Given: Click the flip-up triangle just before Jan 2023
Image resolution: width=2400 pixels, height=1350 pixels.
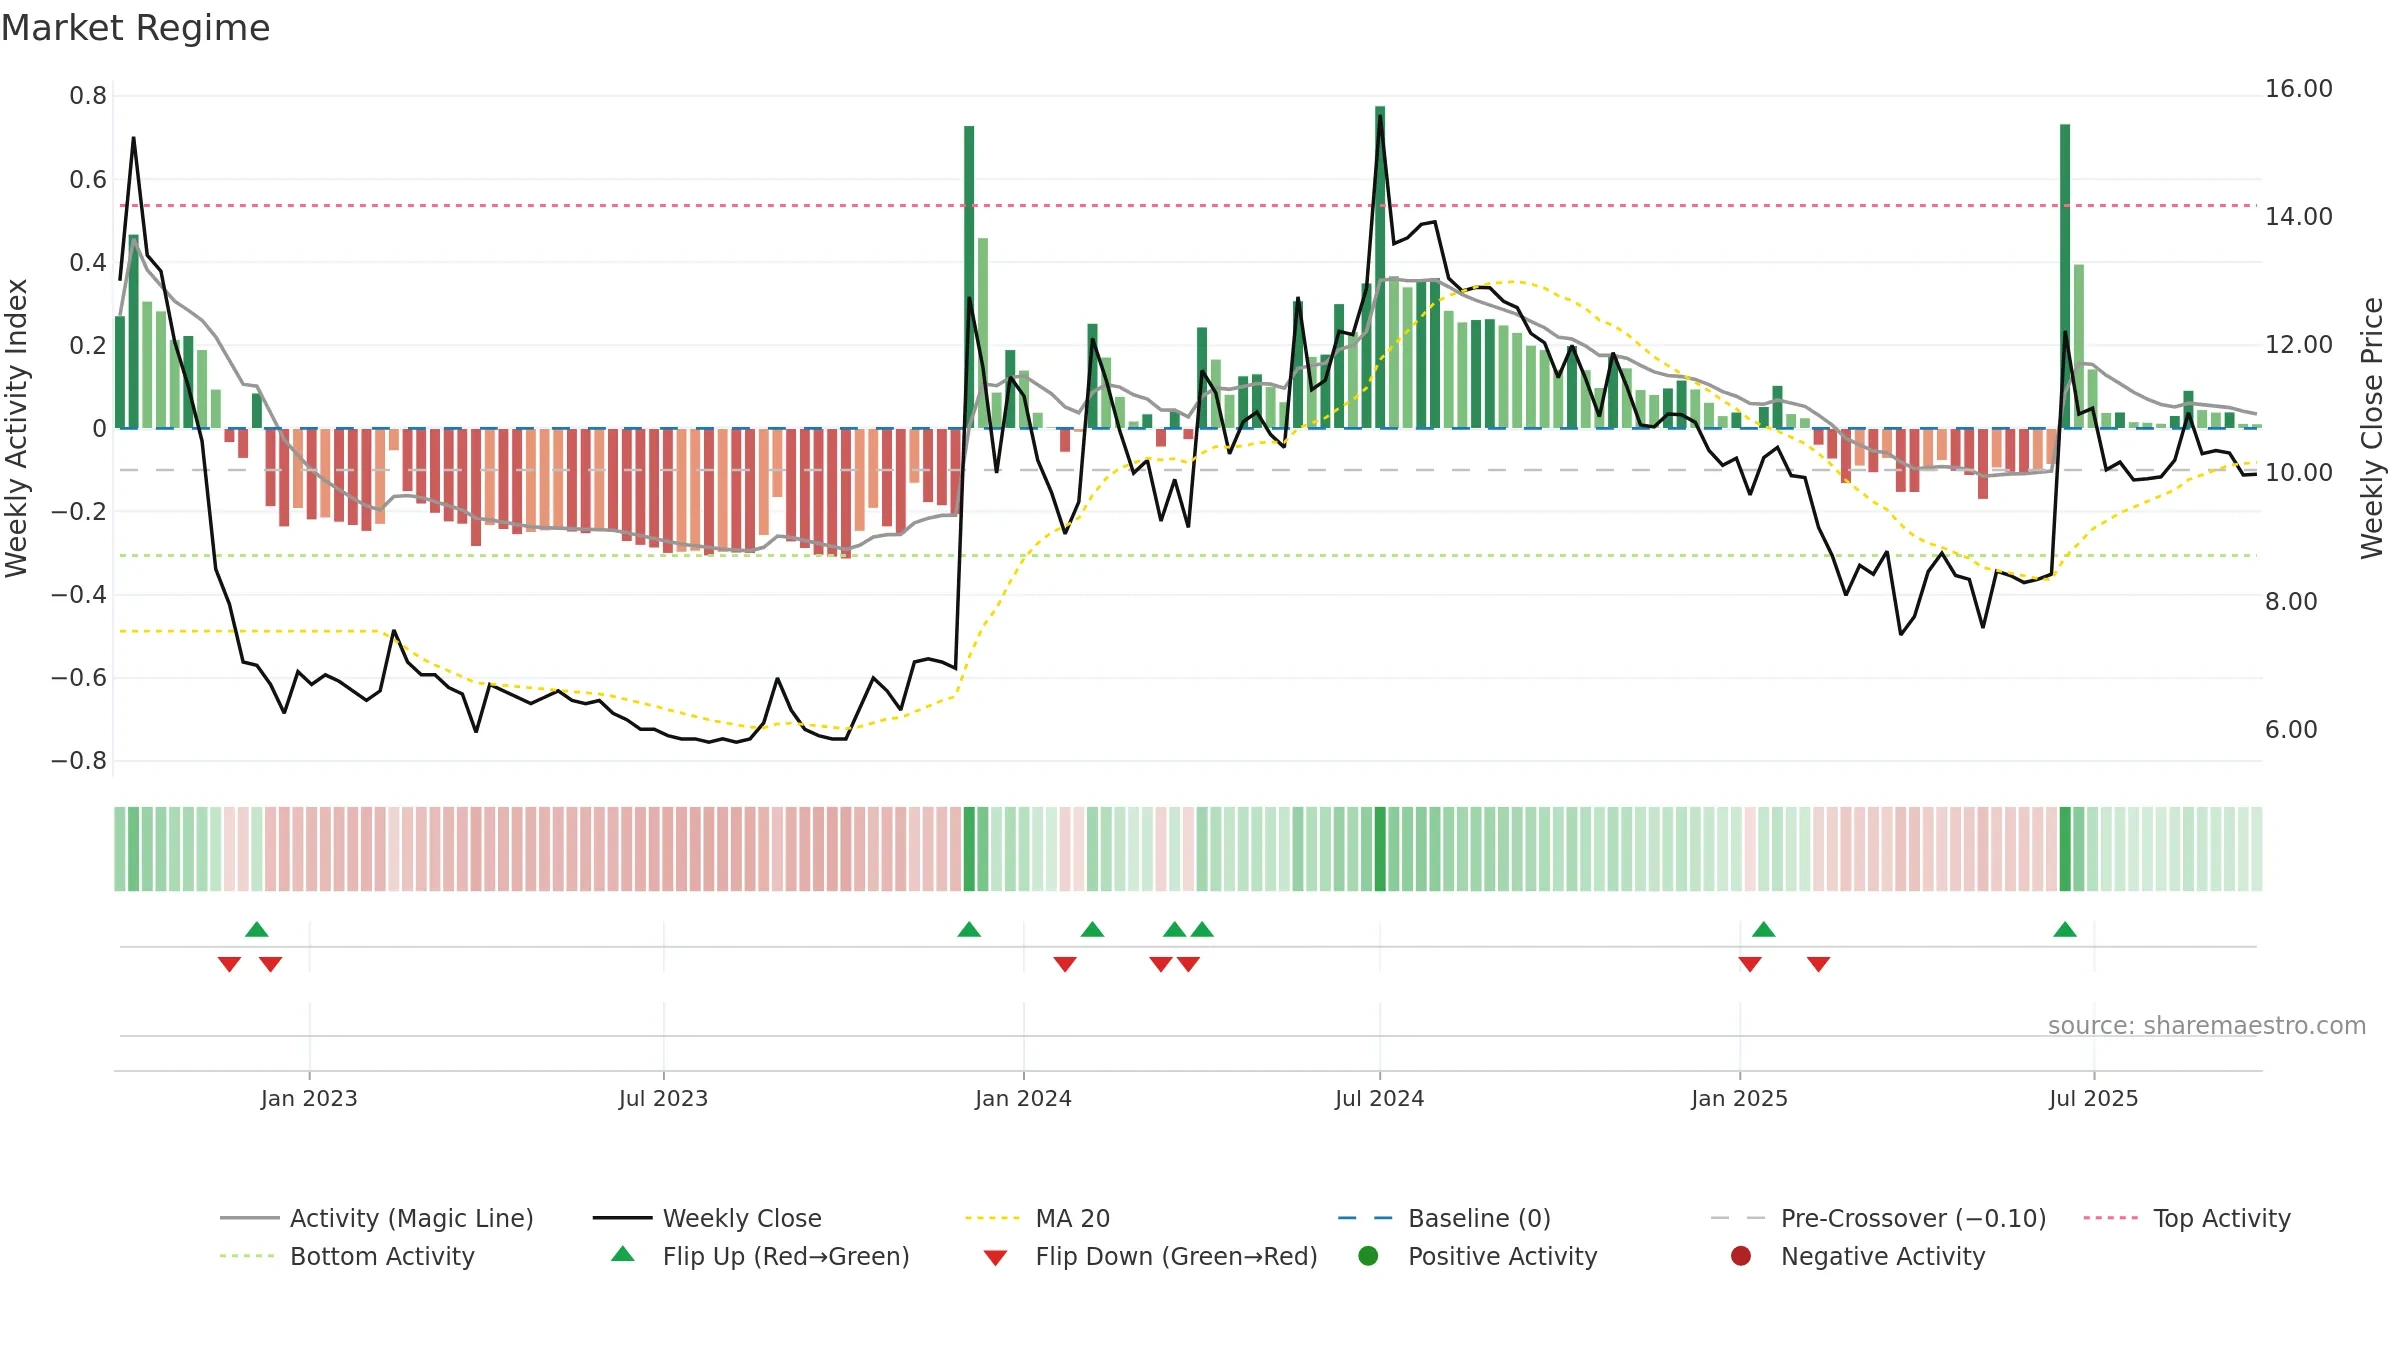Looking at the screenshot, I should (x=257, y=929).
